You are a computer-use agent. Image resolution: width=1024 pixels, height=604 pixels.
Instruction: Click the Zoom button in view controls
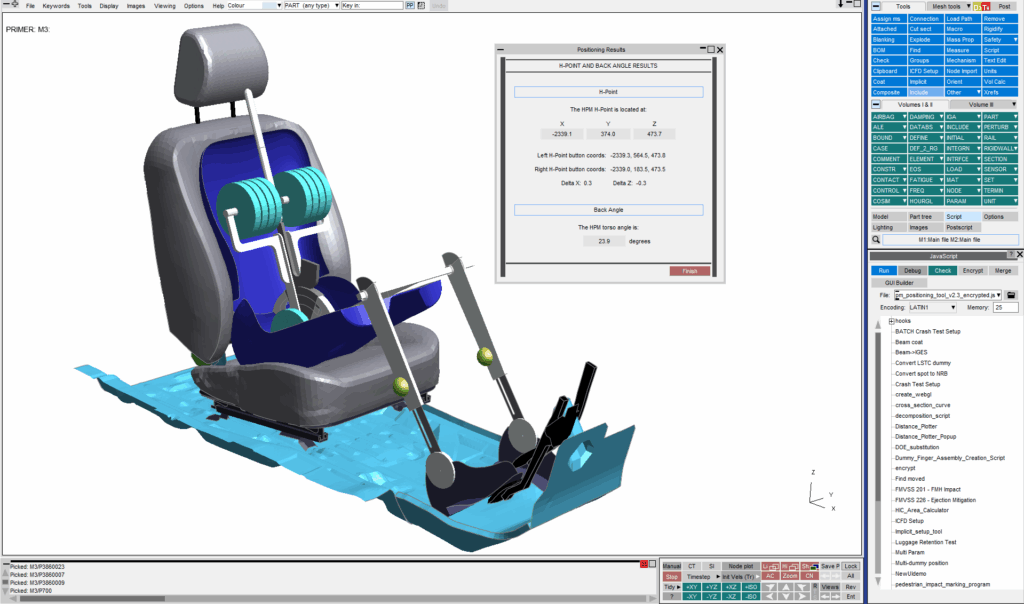pos(790,576)
